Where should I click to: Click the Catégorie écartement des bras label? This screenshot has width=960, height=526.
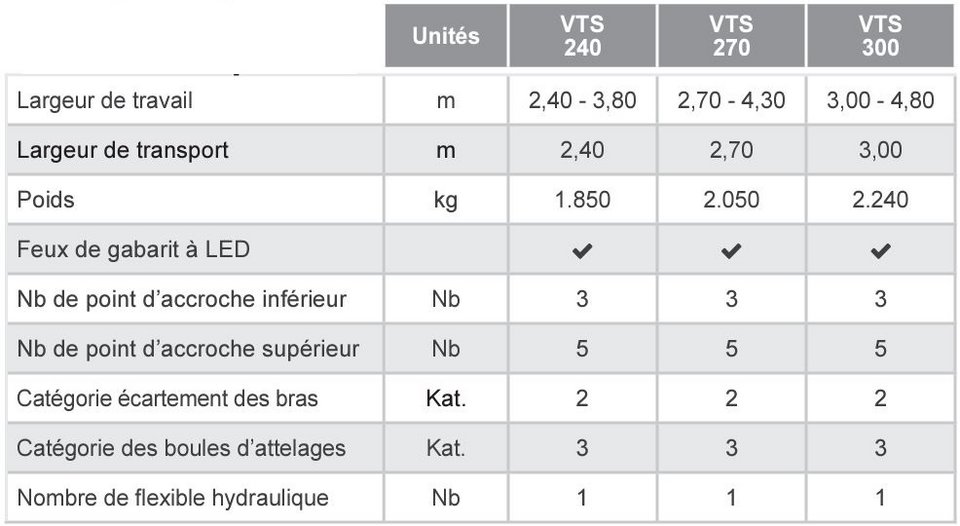click(x=167, y=399)
